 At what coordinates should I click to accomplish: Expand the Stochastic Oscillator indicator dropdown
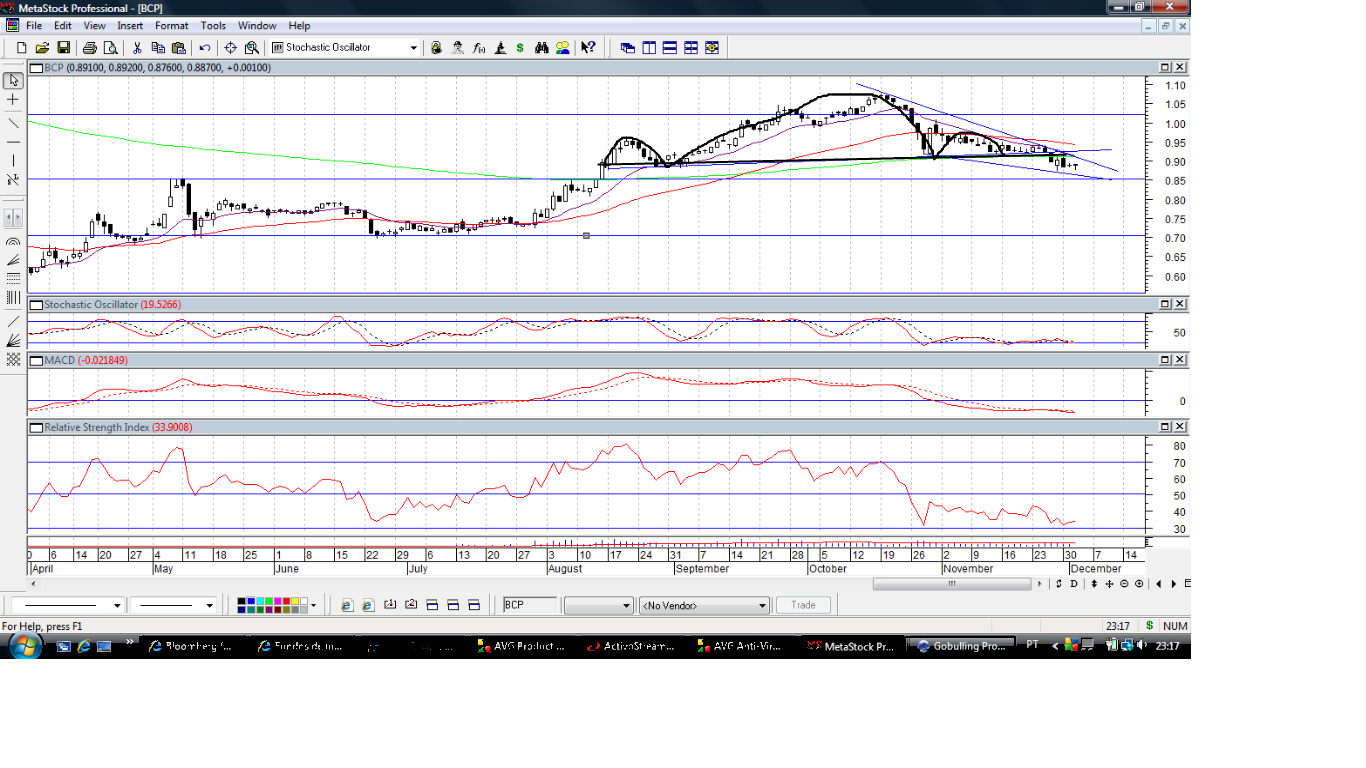point(413,47)
